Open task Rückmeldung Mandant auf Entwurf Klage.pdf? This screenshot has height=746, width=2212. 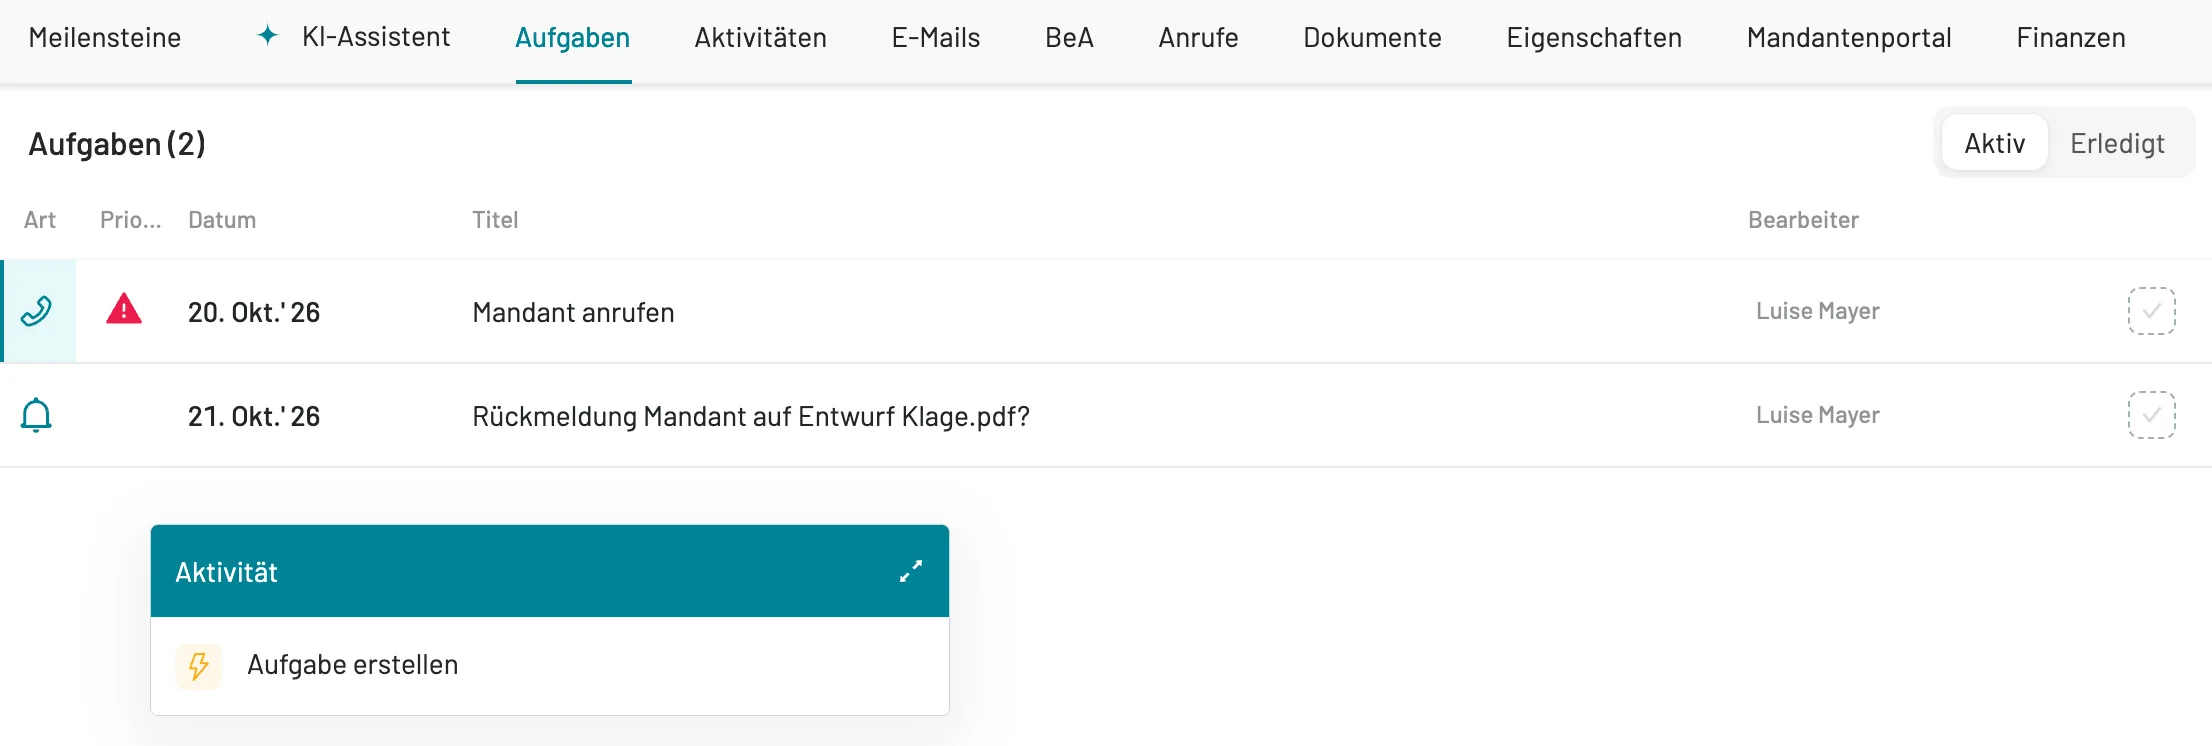pos(751,416)
